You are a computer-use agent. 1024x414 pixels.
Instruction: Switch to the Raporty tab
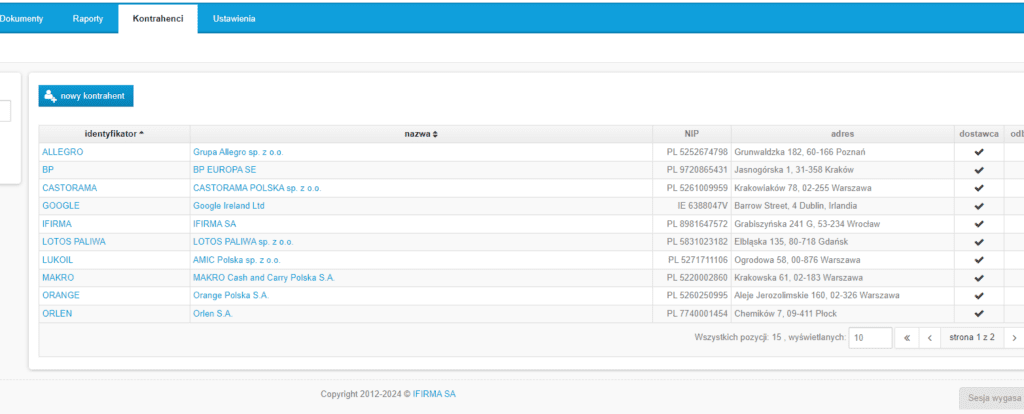pos(88,19)
